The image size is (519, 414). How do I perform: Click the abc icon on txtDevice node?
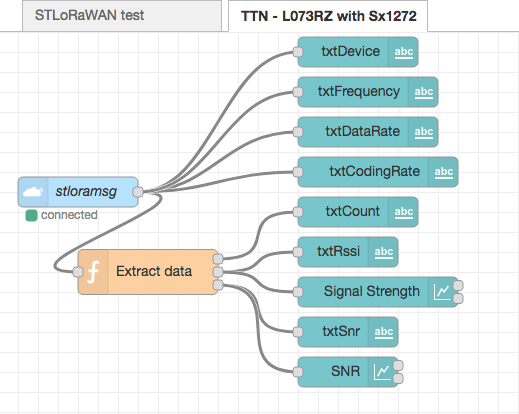click(x=404, y=52)
